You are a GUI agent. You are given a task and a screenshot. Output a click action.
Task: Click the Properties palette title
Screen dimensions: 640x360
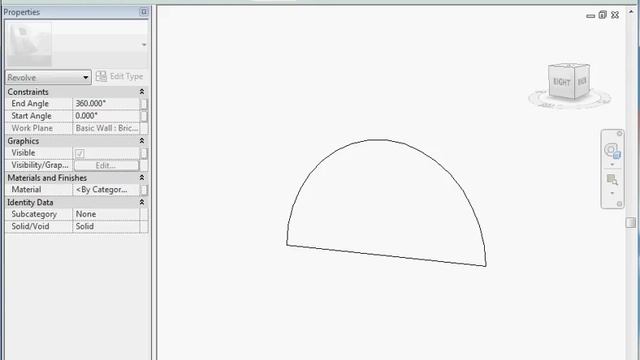22,12
